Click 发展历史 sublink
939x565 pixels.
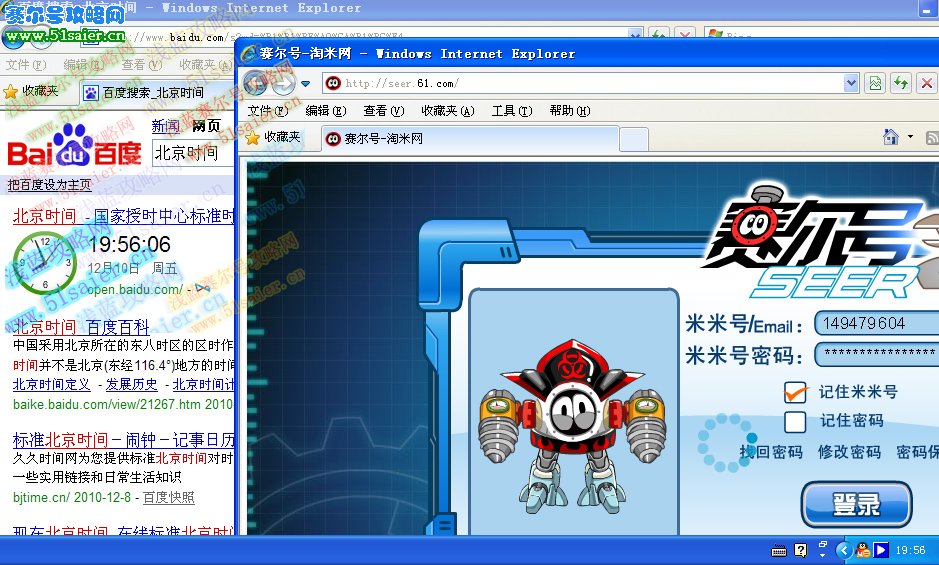coord(131,385)
